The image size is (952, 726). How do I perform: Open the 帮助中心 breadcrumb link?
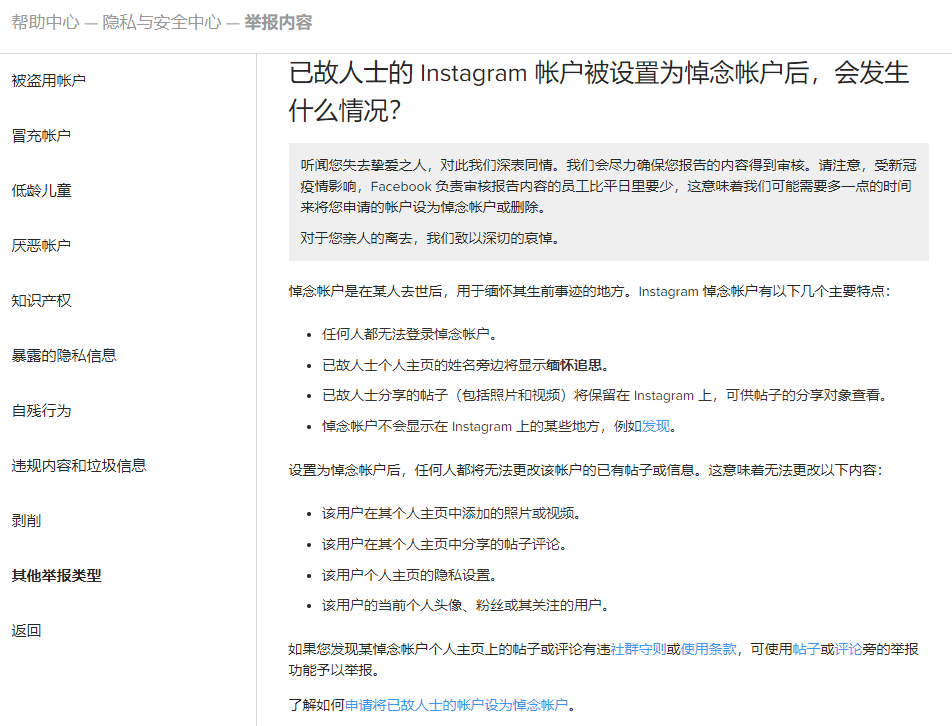click(x=46, y=22)
